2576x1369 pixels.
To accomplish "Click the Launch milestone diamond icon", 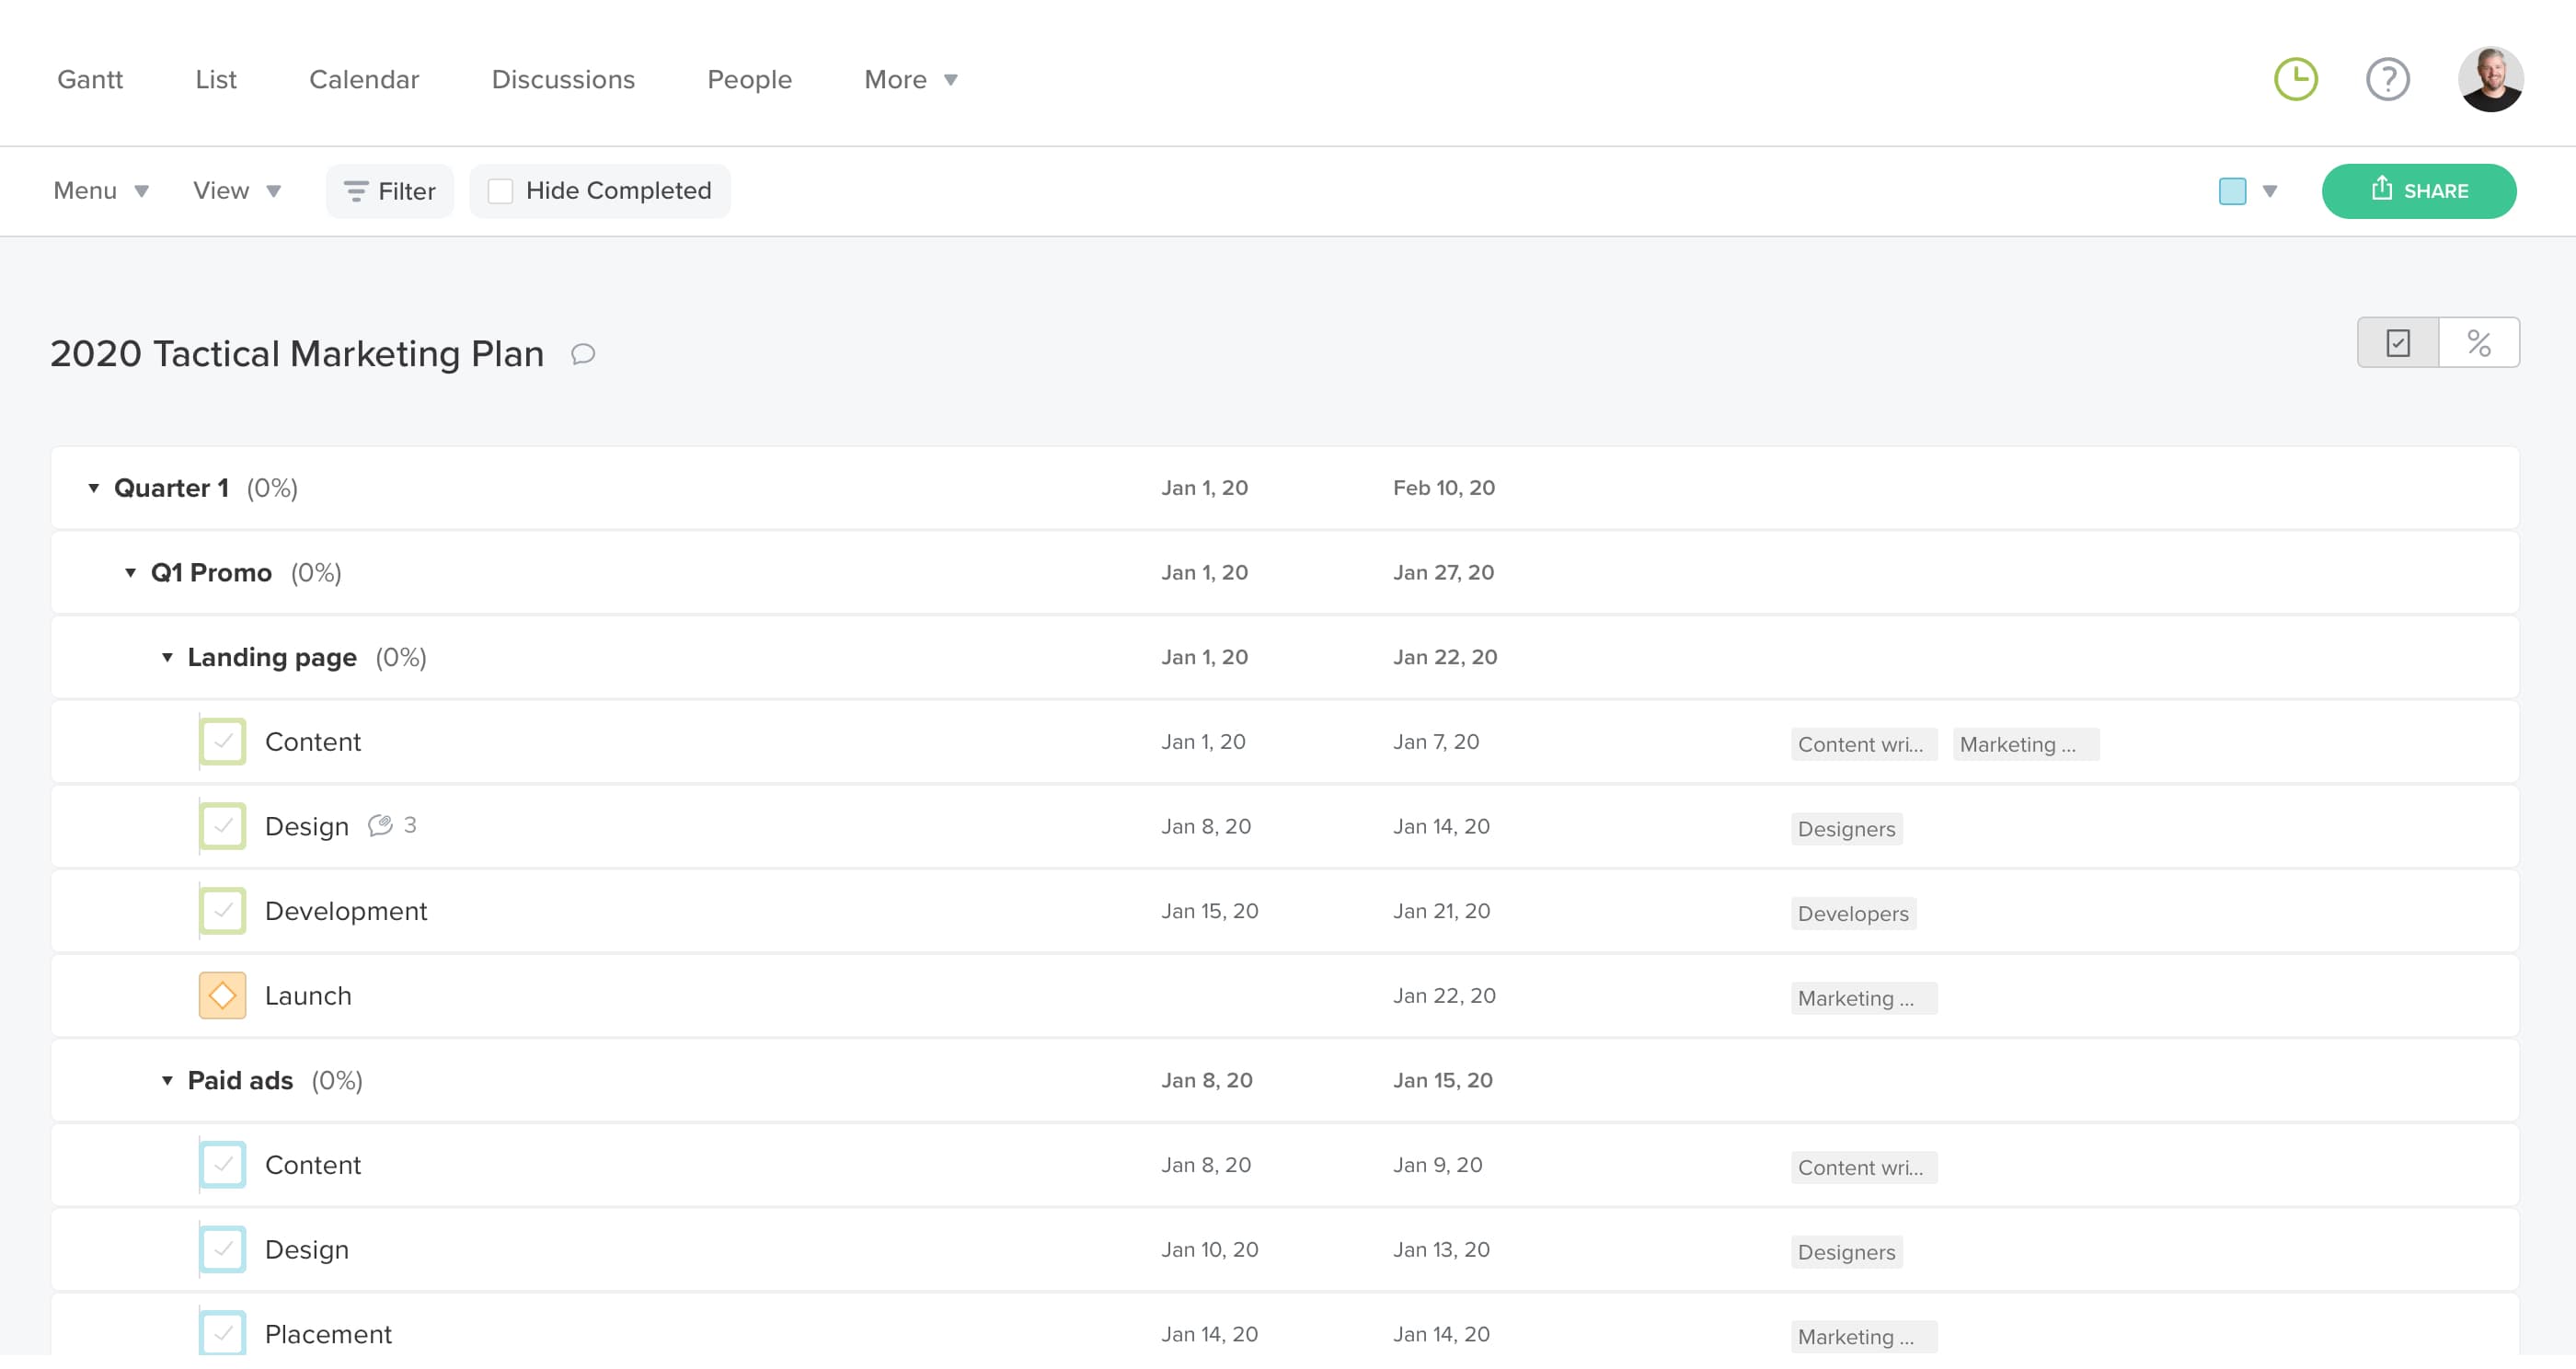I will [222, 995].
